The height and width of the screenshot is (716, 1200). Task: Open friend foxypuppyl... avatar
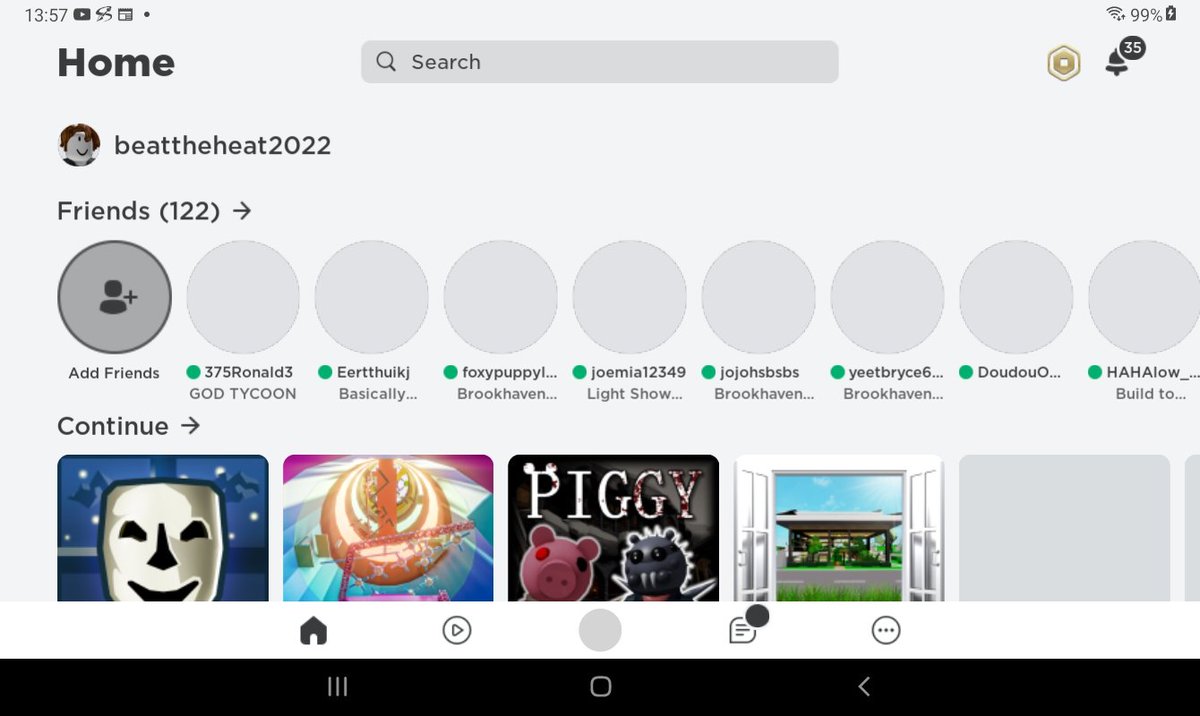click(x=501, y=297)
